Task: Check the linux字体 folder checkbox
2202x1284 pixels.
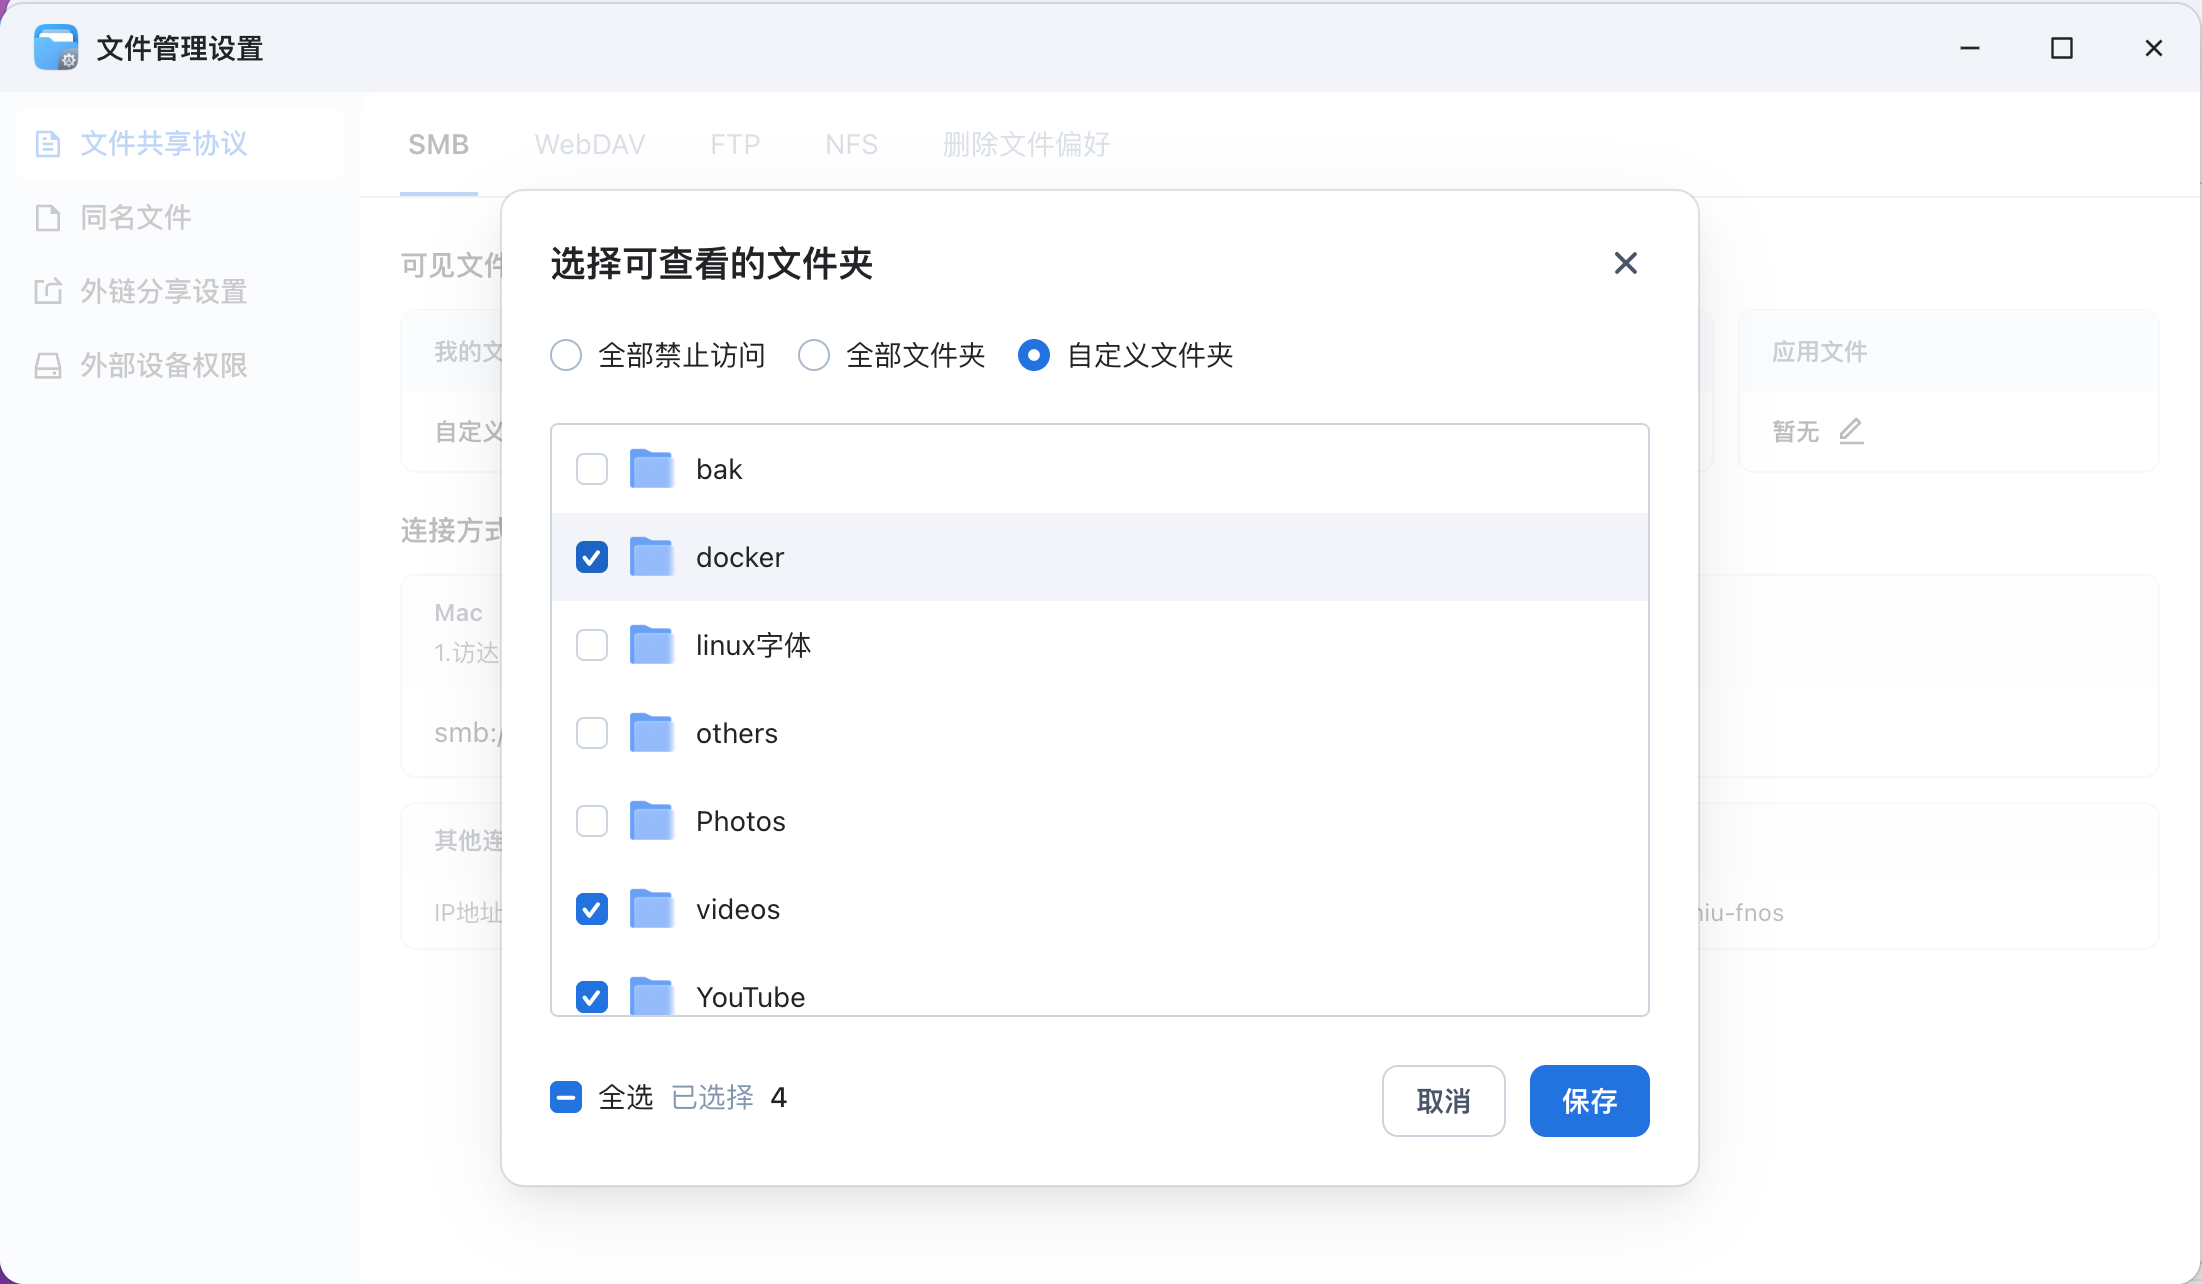Action: click(592, 645)
